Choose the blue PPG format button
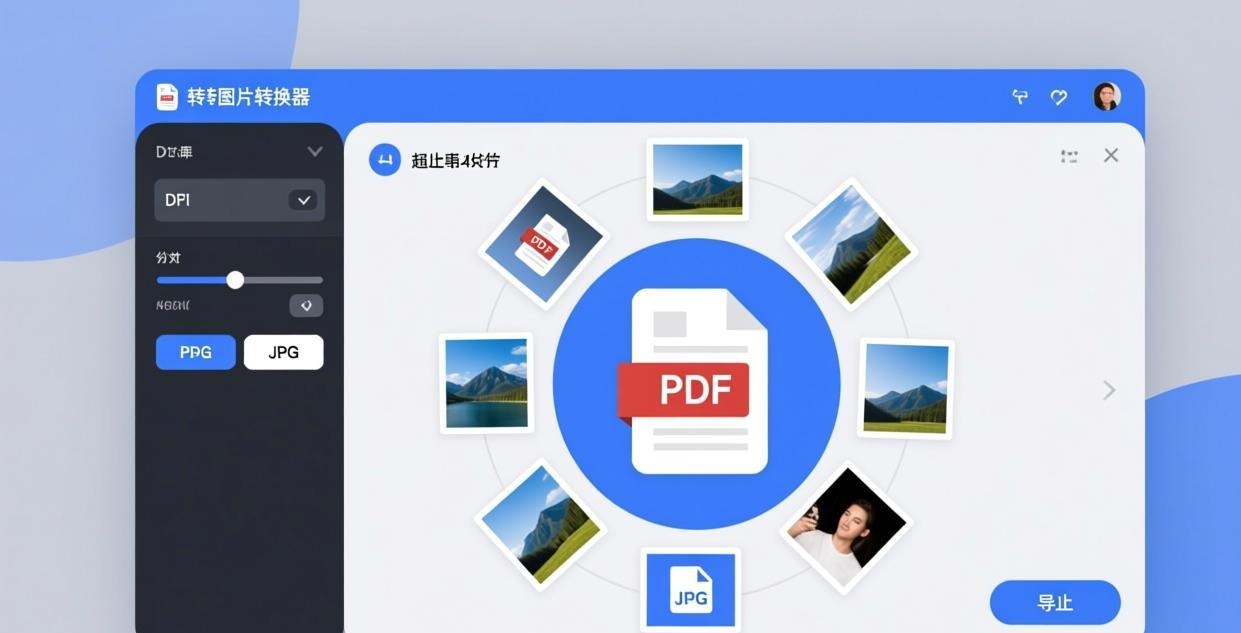Image resolution: width=1241 pixels, height=633 pixels. pyautogui.click(x=196, y=352)
